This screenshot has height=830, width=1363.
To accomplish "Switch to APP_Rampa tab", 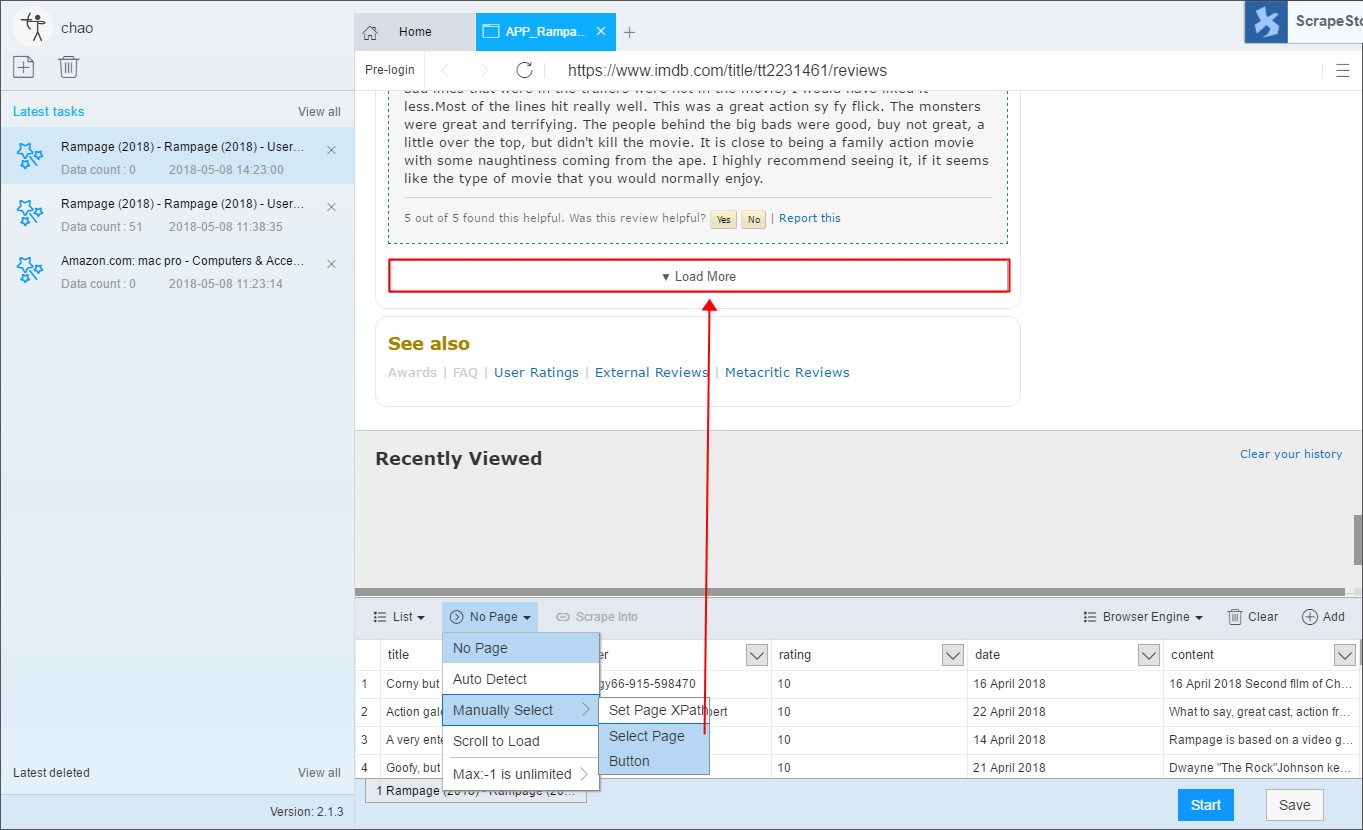I will 545,32.
